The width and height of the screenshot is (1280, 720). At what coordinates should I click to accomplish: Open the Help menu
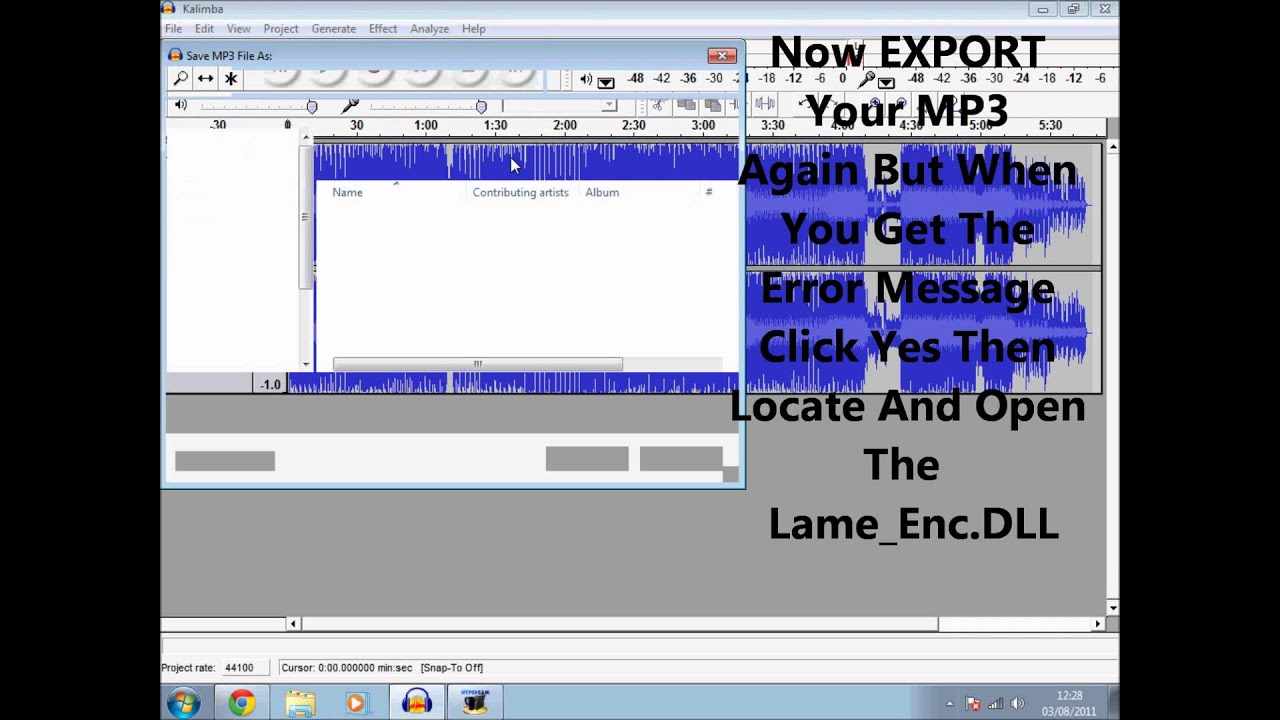click(474, 29)
